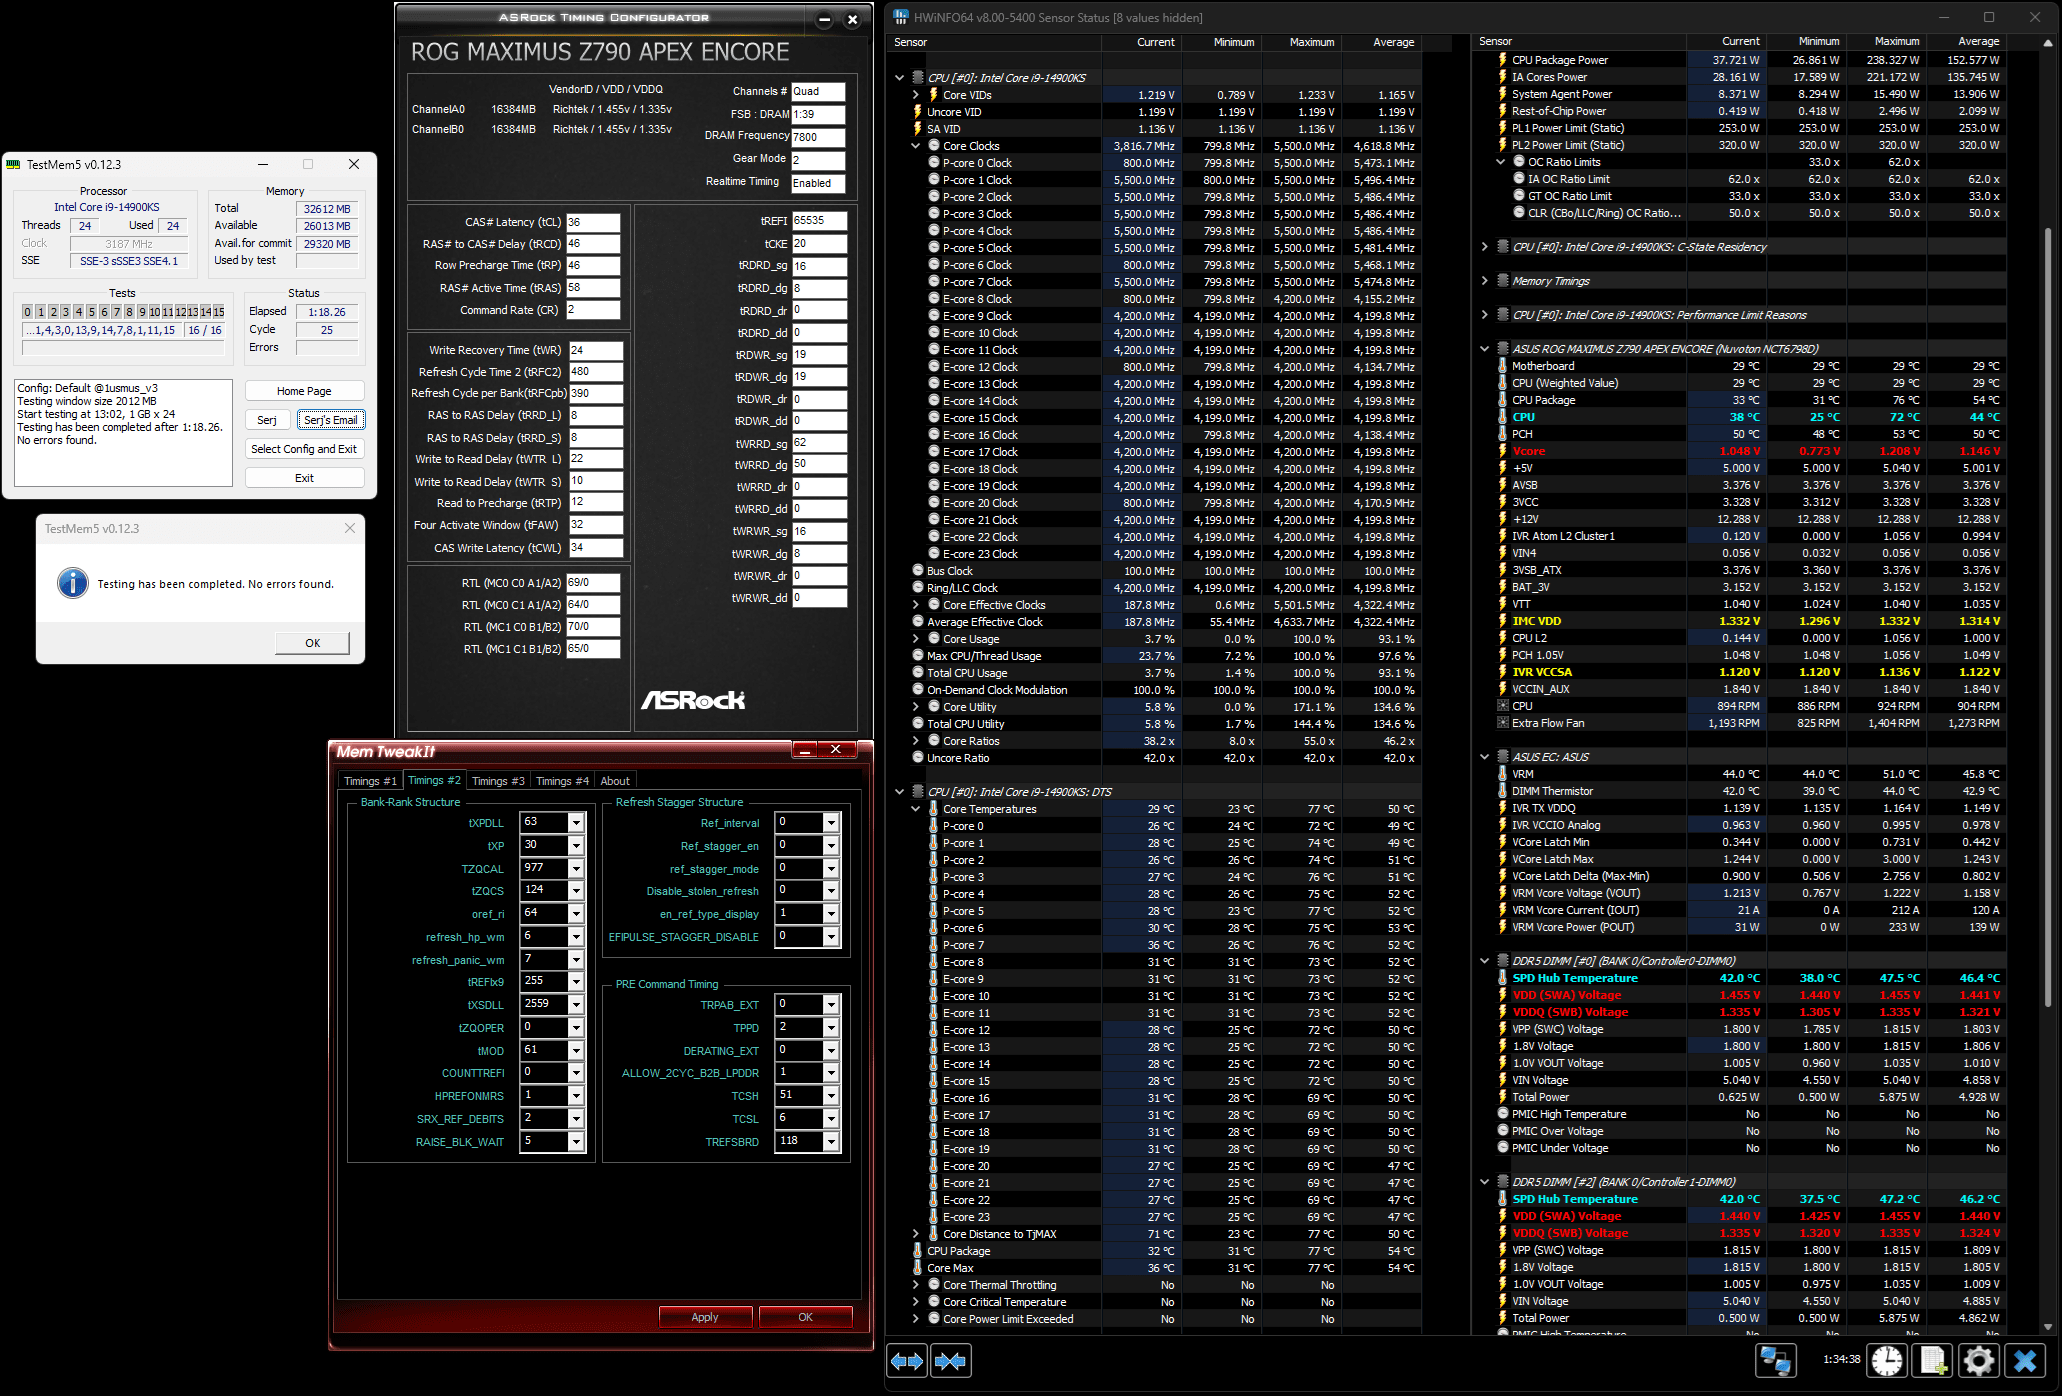The width and height of the screenshot is (2062, 1396).
Task: Click the collapse-columns inward arrows icon in HWiNFO
Action: 950,1361
